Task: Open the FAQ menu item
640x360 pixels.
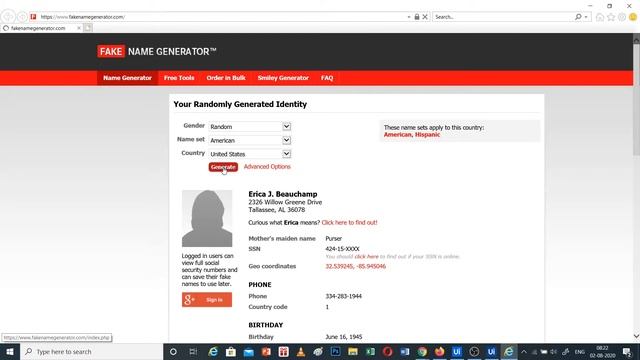Action: (327, 78)
